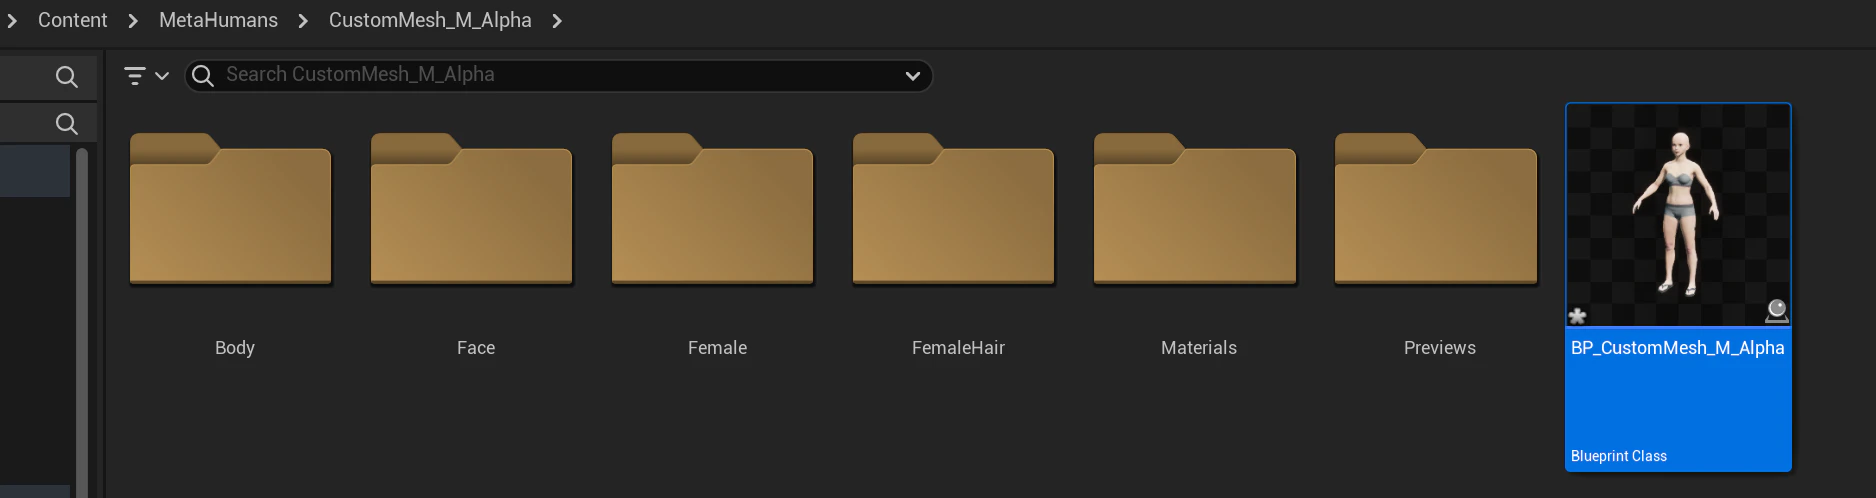The height and width of the screenshot is (498, 1876).
Task: Open the Face folder
Action: point(472,210)
